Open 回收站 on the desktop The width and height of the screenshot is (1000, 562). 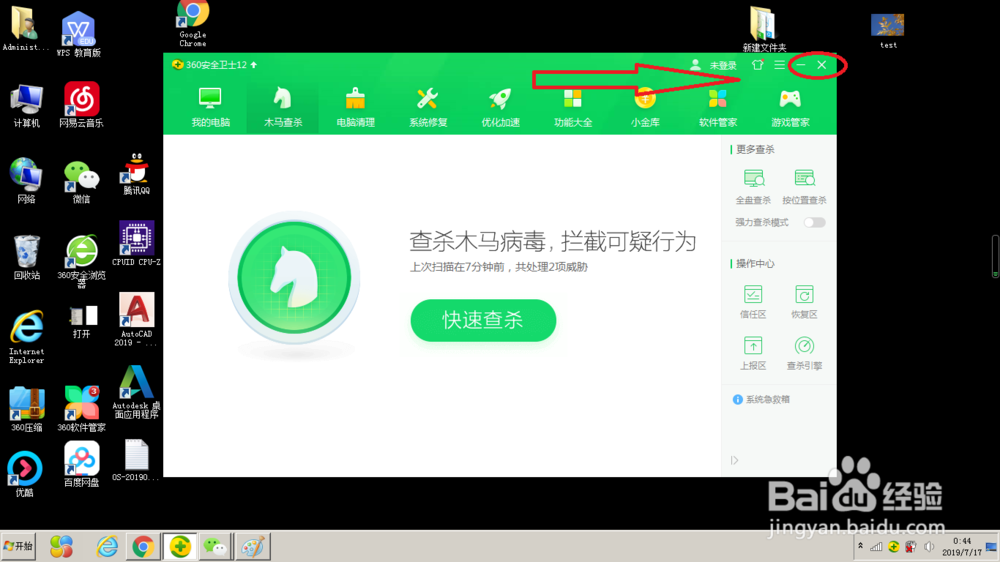click(26, 257)
